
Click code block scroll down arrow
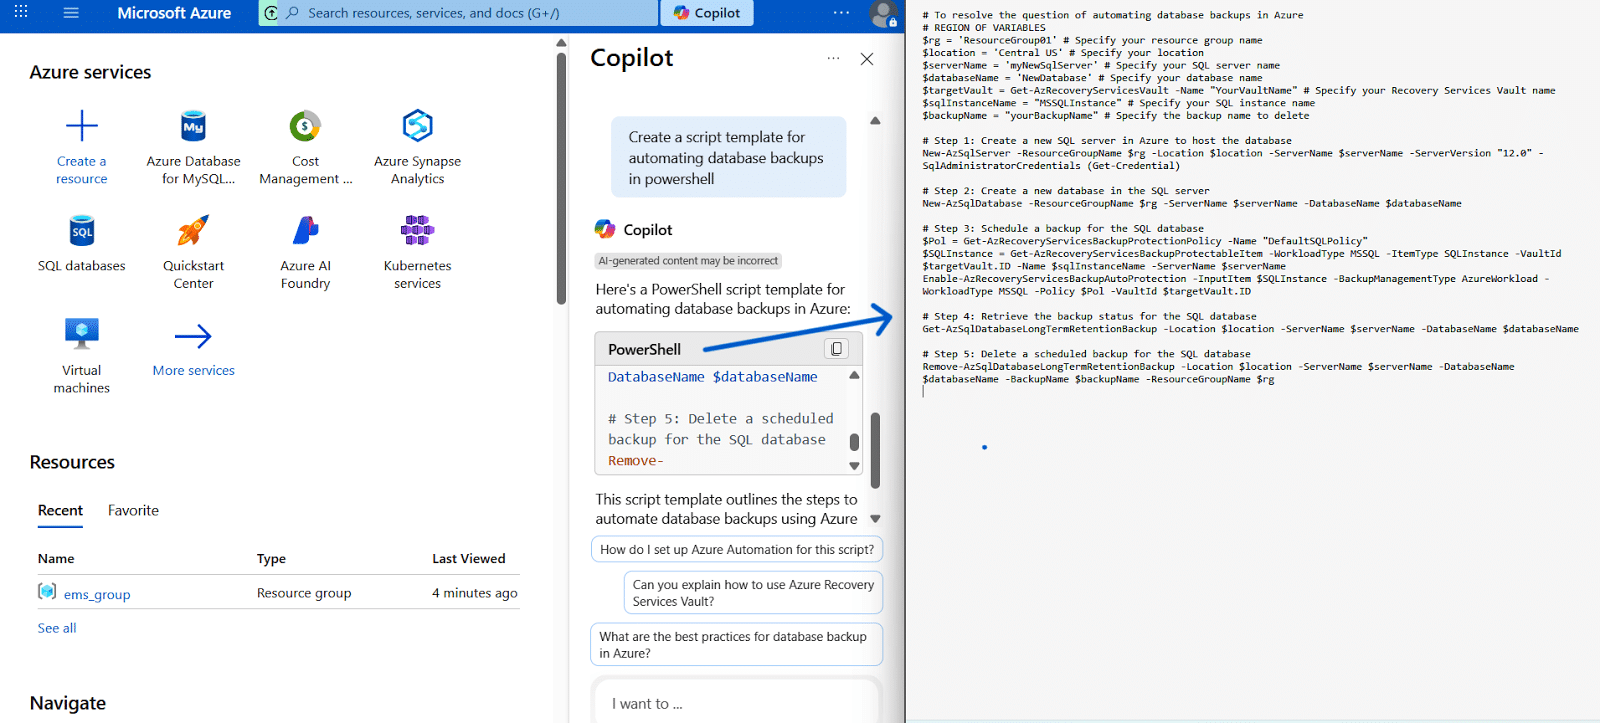click(x=854, y=466)
